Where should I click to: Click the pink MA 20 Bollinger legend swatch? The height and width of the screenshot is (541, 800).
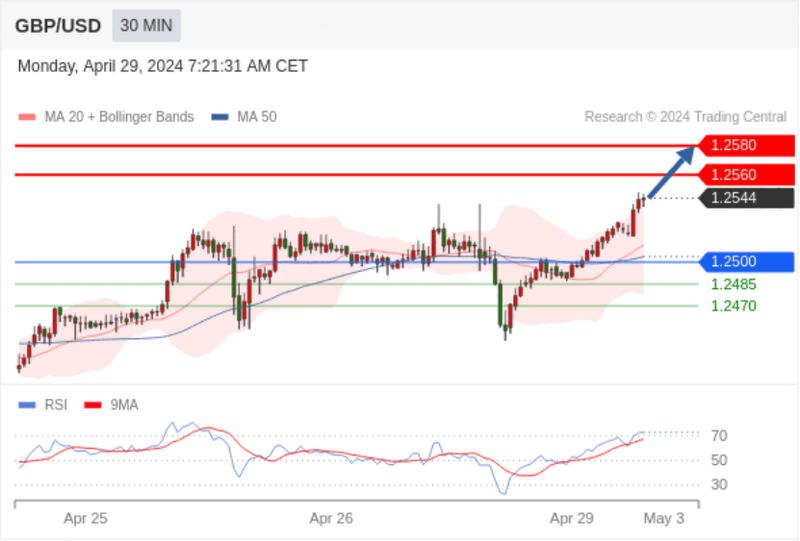27,117
